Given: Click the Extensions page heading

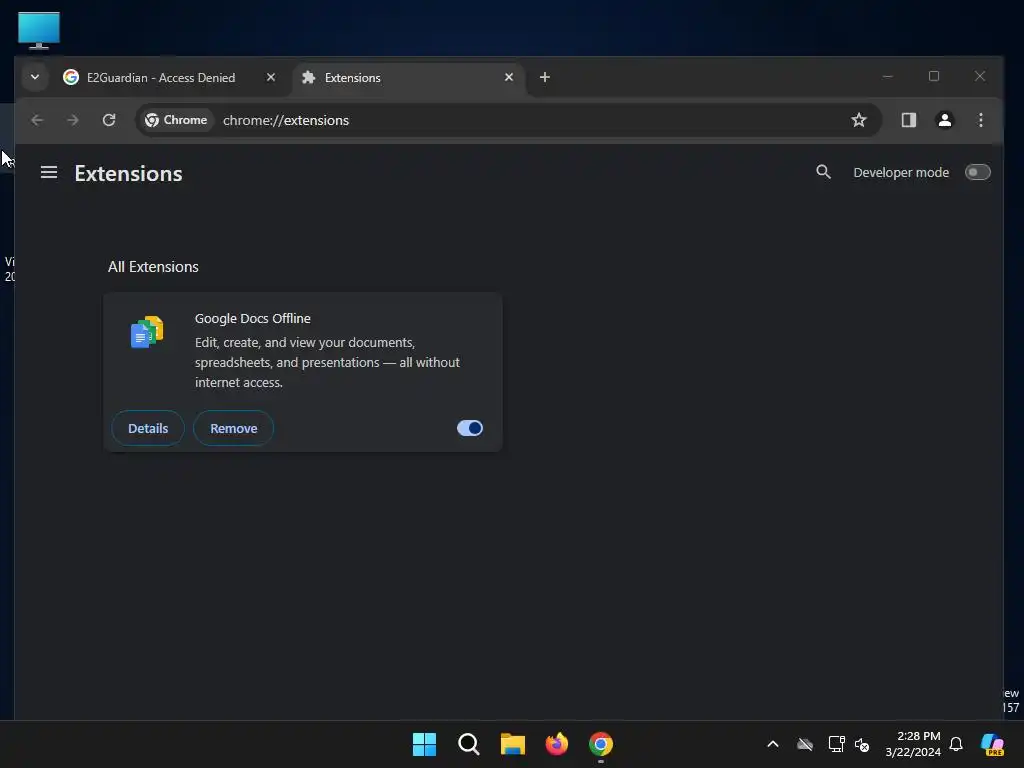Looking at the screenshot, I should [128, 174].
